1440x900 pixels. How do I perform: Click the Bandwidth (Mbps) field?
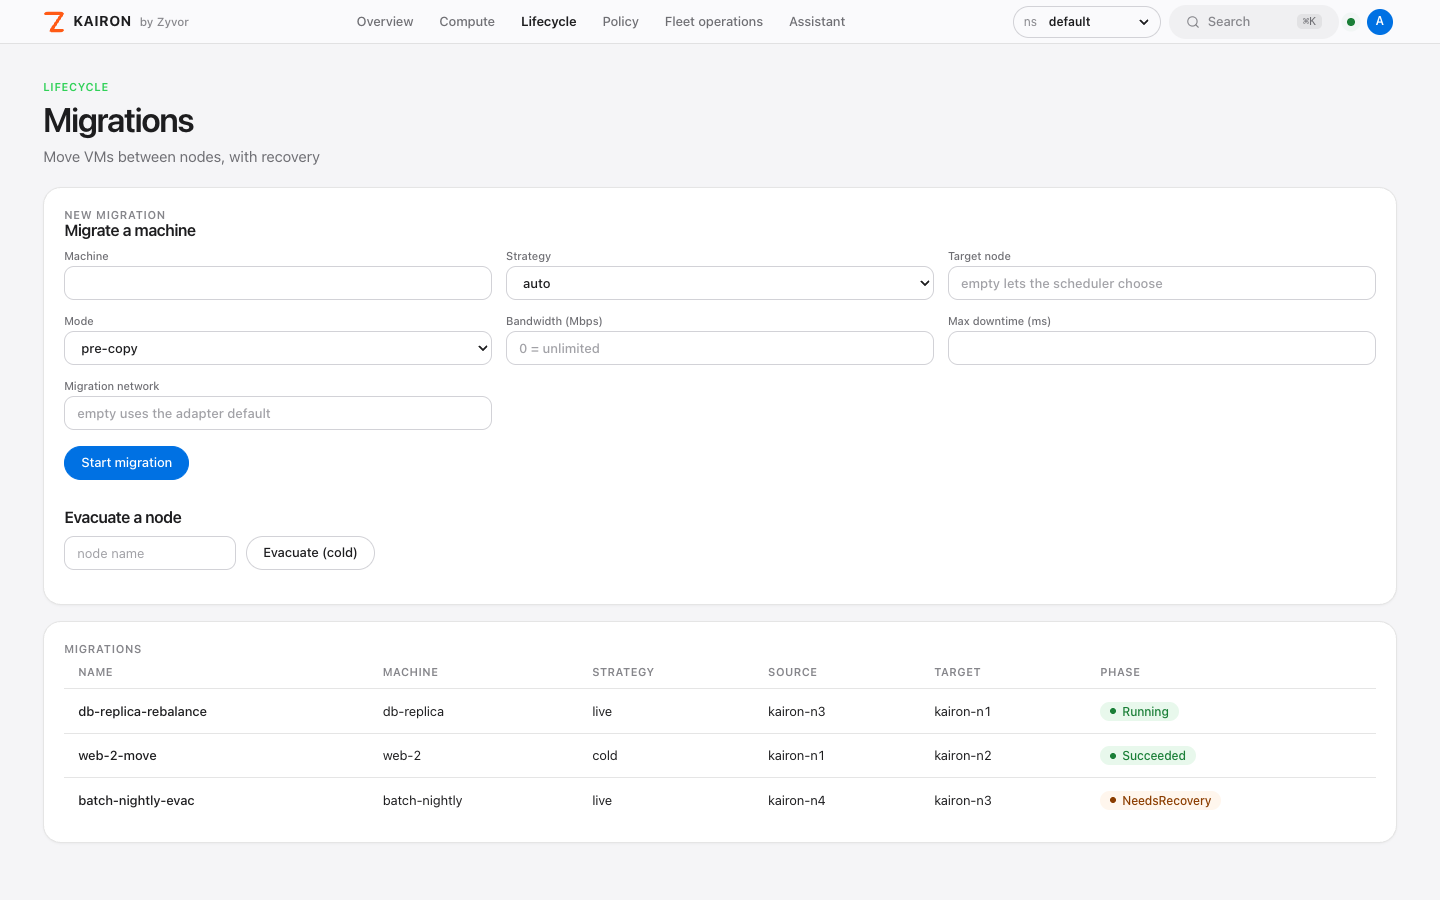(x=720, y=348)
